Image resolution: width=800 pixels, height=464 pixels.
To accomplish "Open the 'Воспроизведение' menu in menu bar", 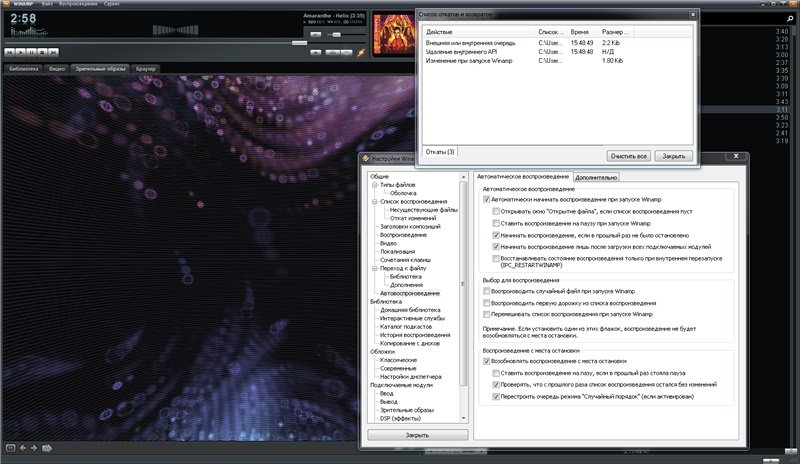I will tap(78, 5).
